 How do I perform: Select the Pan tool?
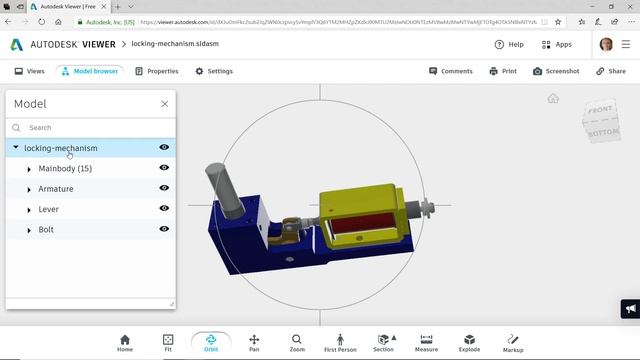tap(254, 343)
